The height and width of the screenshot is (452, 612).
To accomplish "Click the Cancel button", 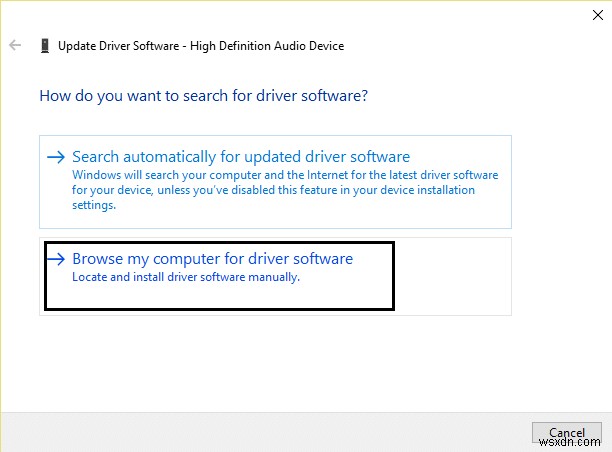I will click(567, 432).
